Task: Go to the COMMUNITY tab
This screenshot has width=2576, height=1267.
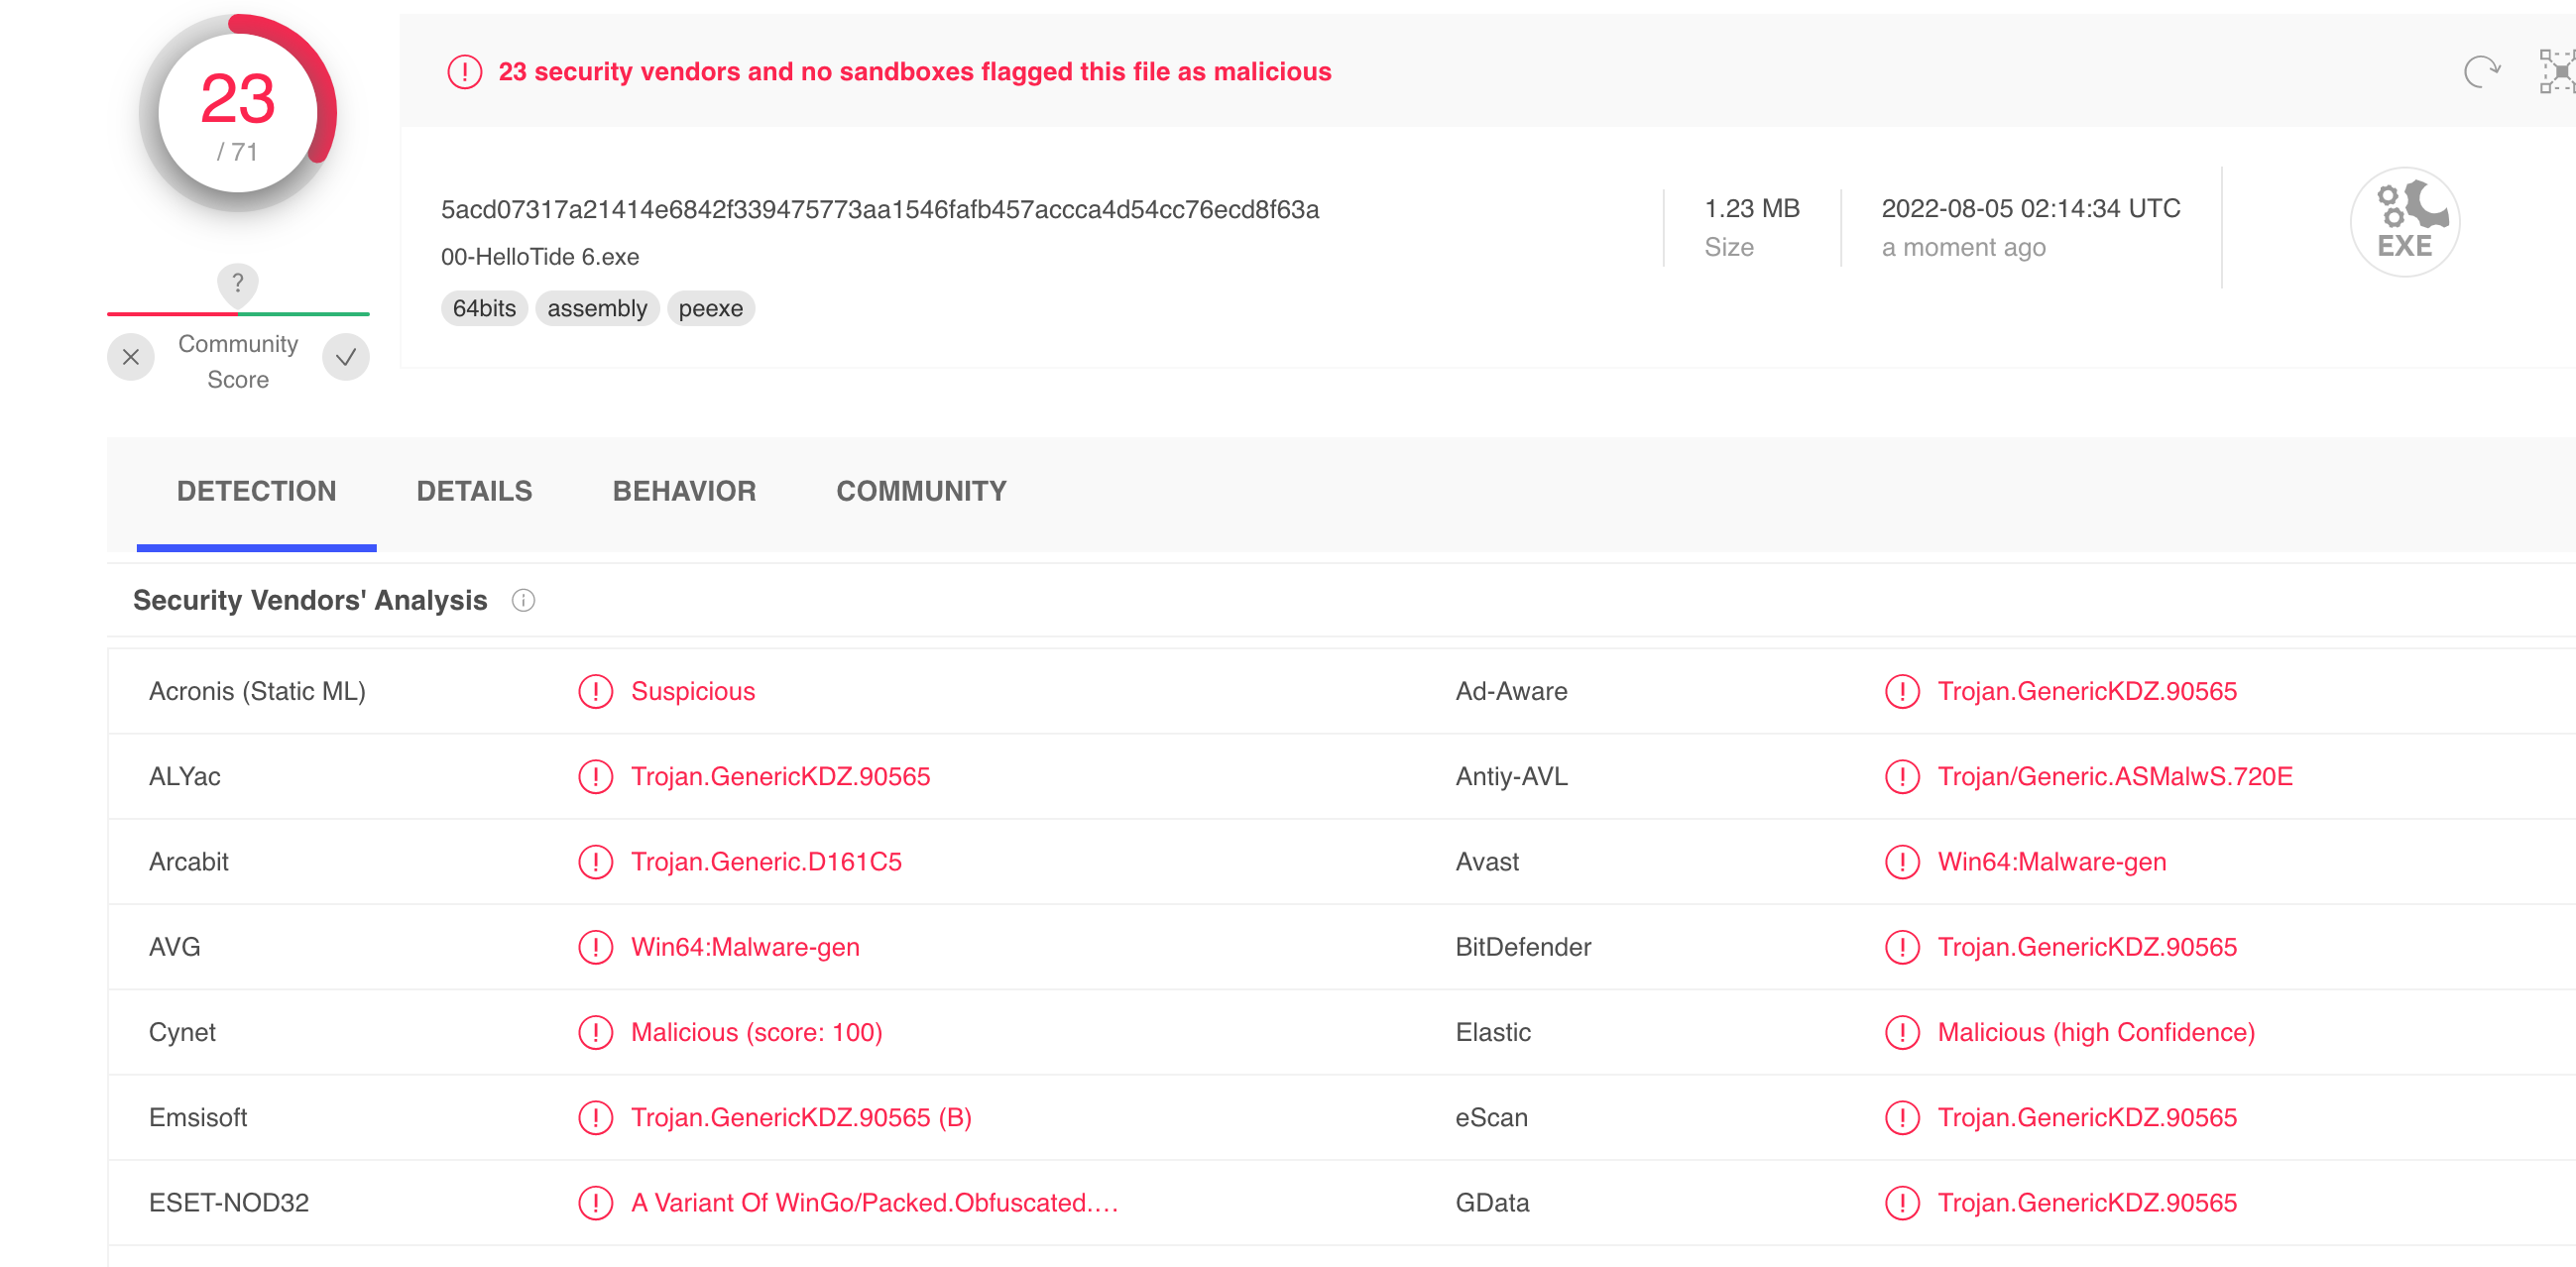Action: coord(921,491)
